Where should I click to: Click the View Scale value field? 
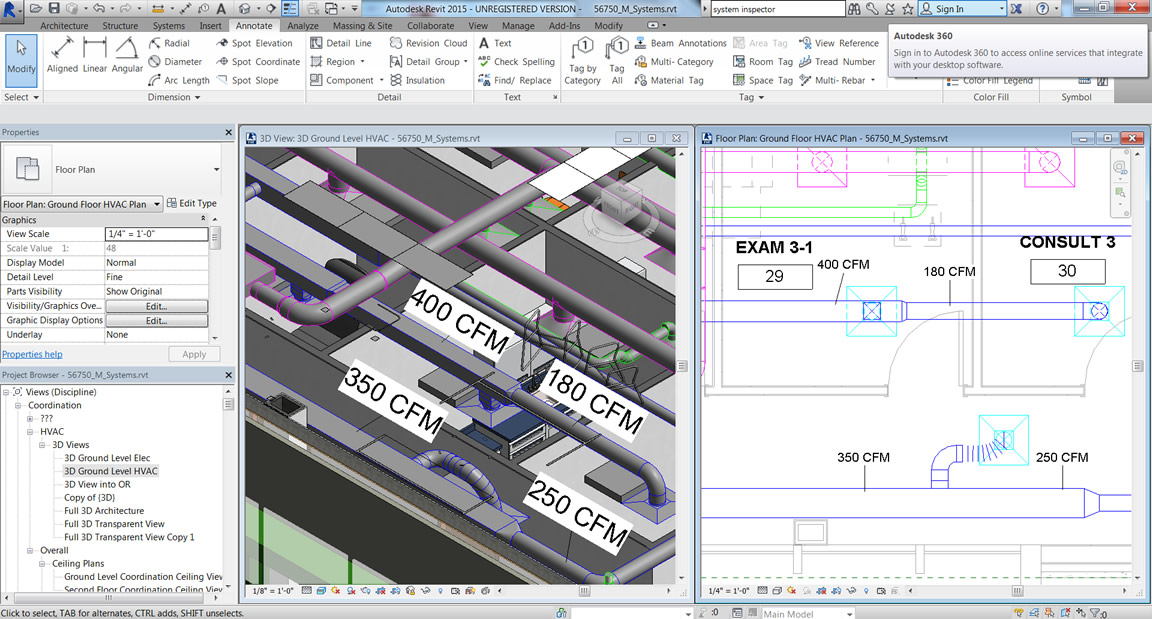click(x=156, y=234)
